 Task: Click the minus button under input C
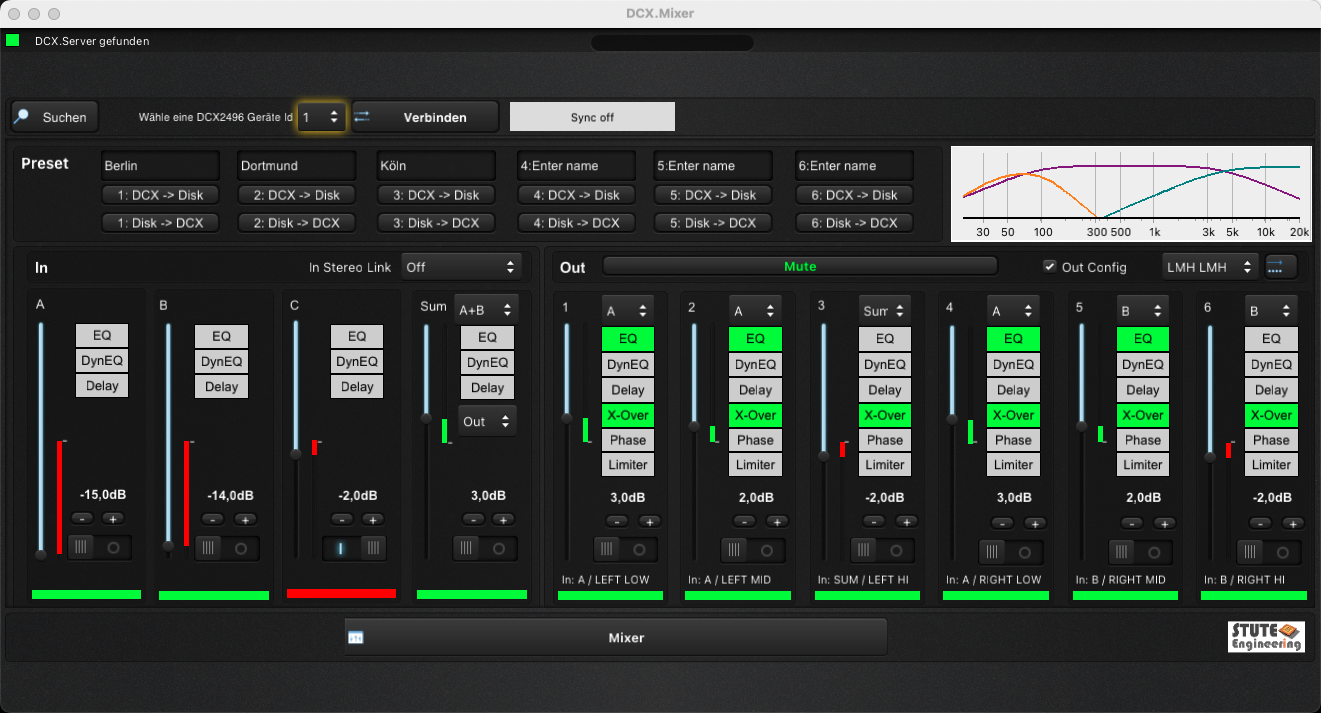point(343,519)
